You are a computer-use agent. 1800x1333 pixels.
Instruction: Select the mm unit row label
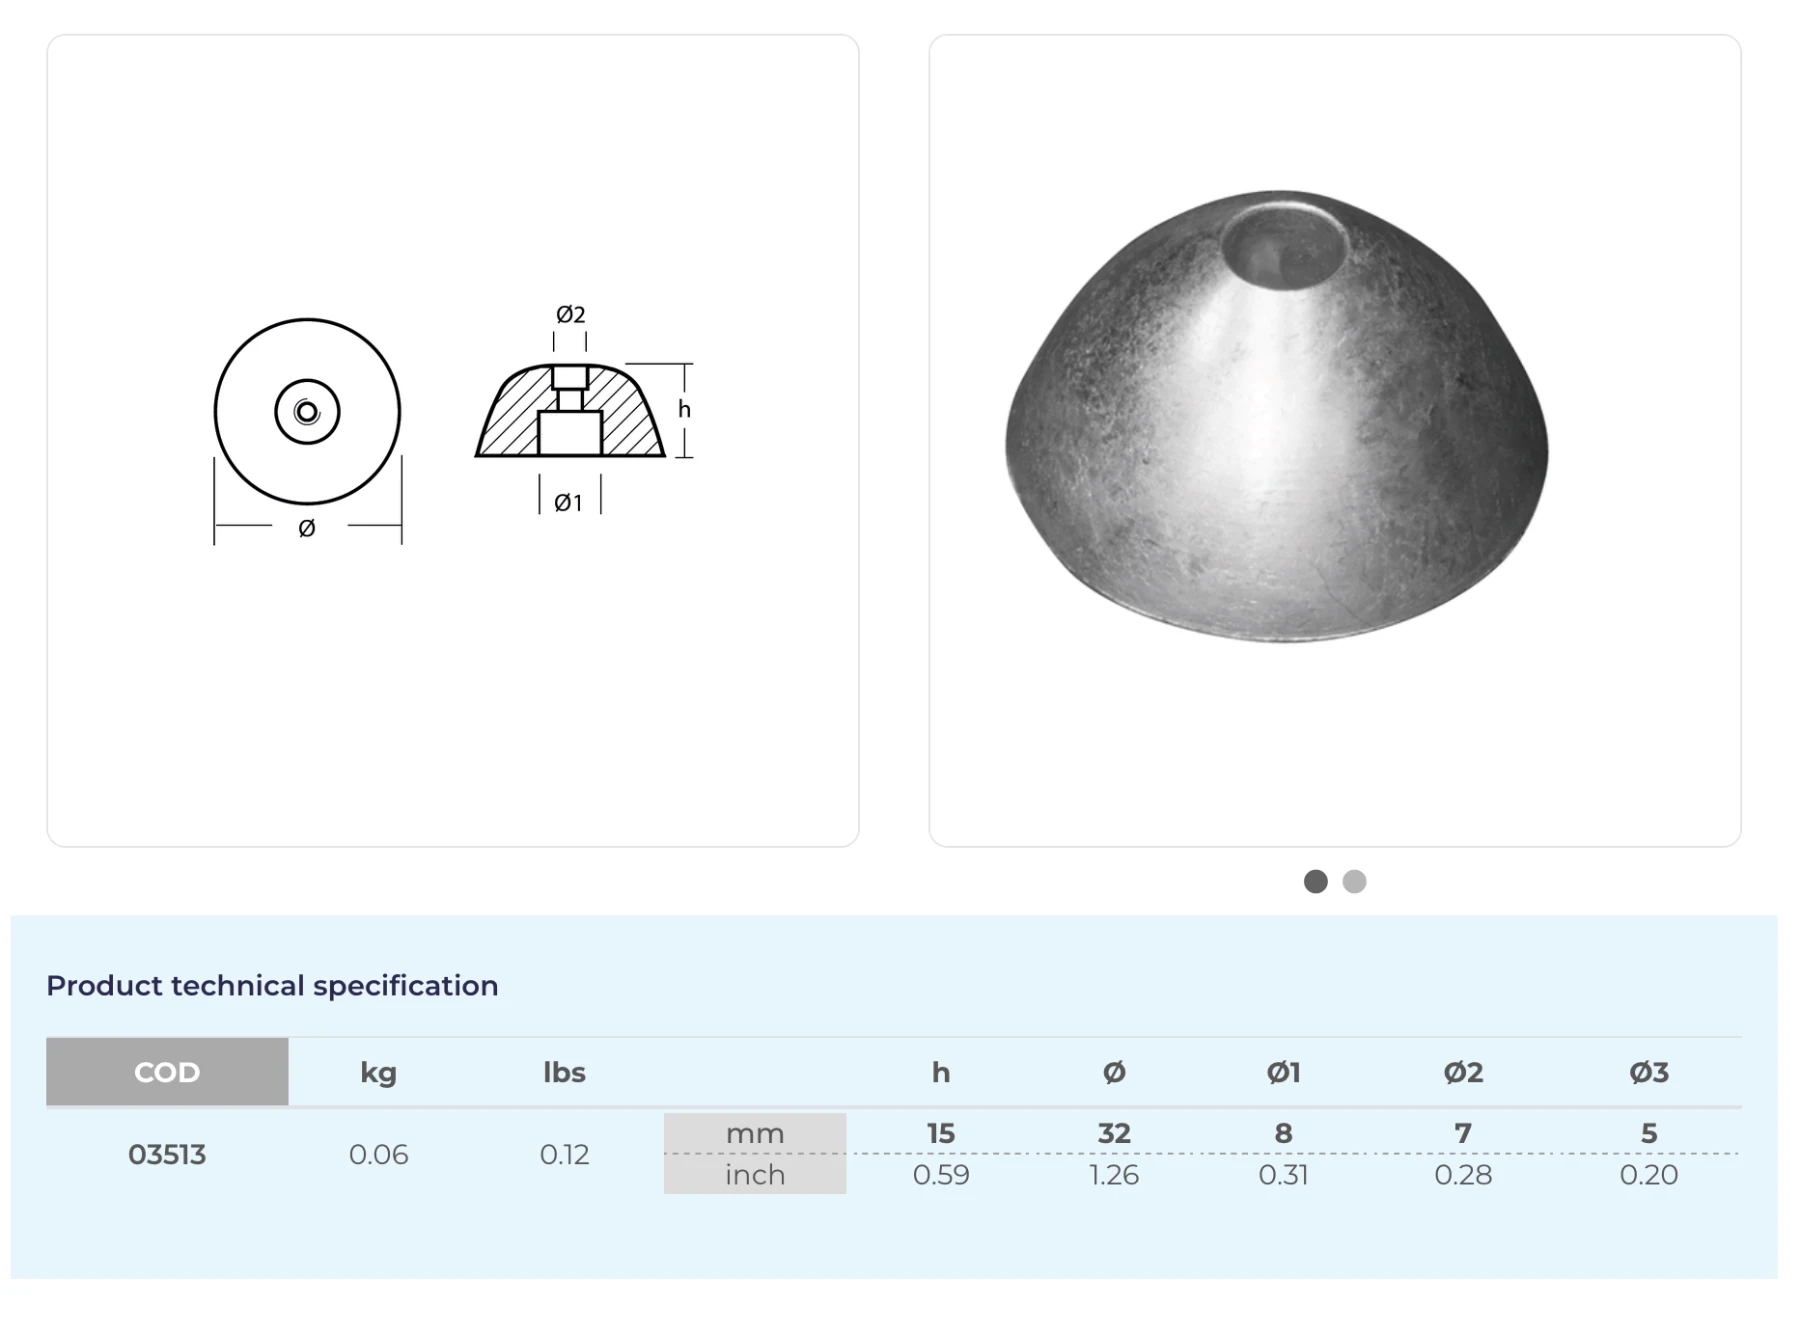755,1133
